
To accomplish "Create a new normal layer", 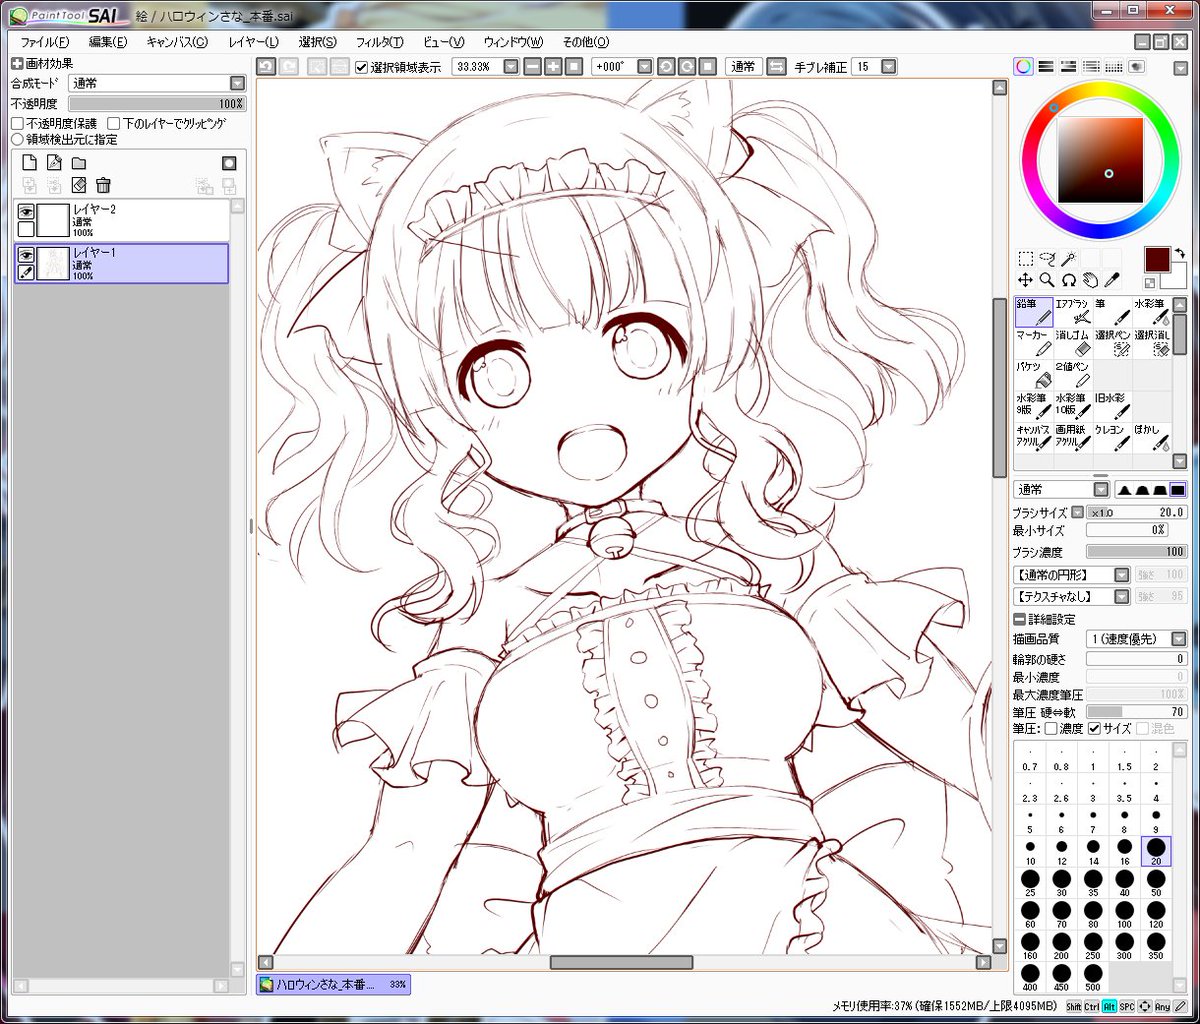I will (29, 163).
